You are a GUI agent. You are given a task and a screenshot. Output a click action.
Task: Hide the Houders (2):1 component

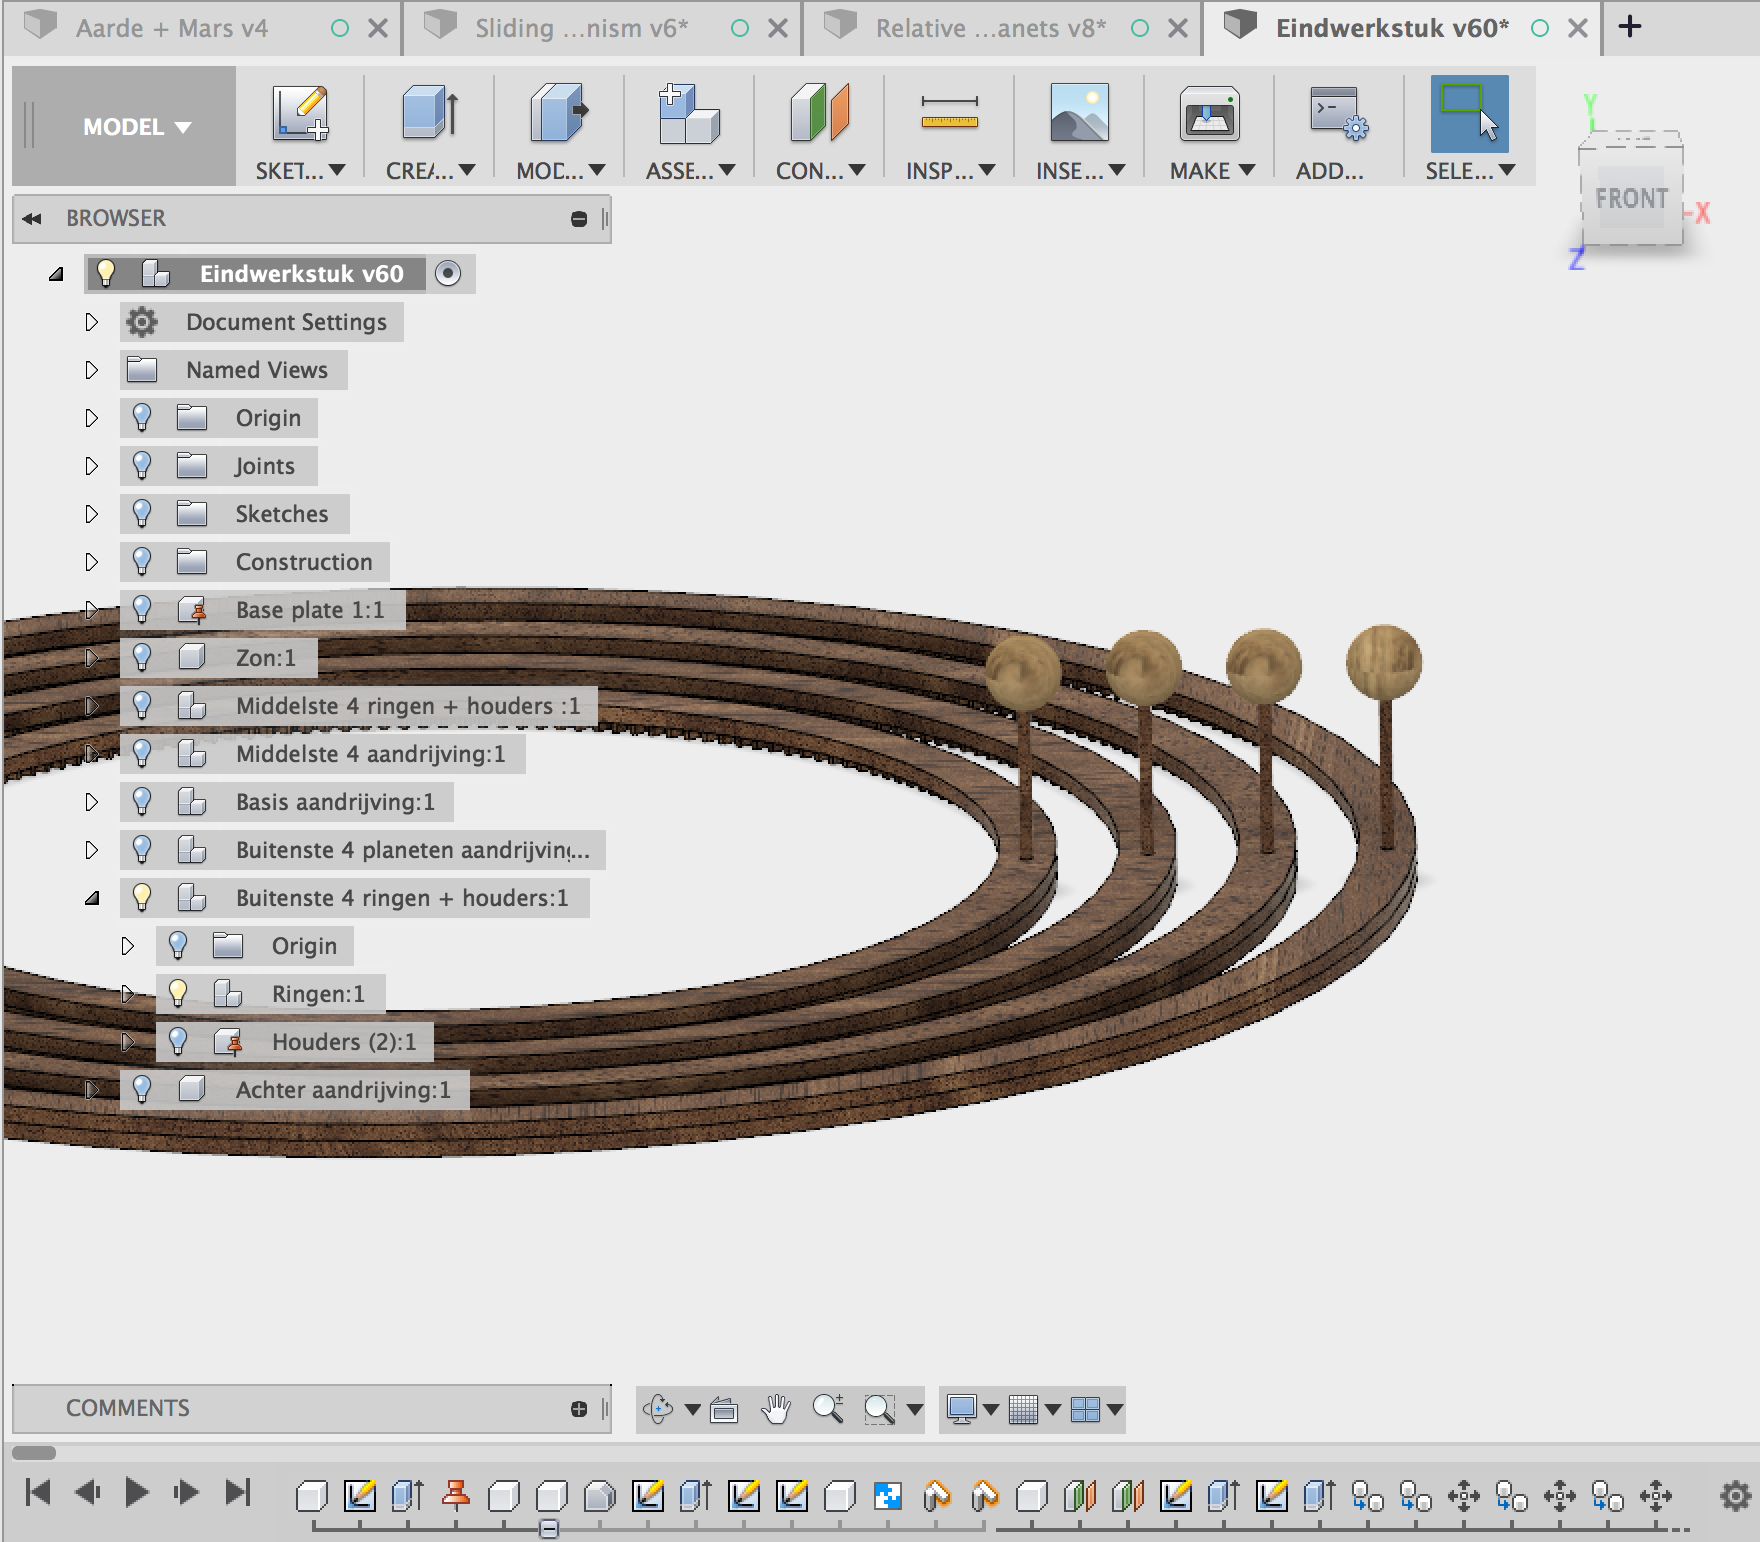(x=180, y=1041)
